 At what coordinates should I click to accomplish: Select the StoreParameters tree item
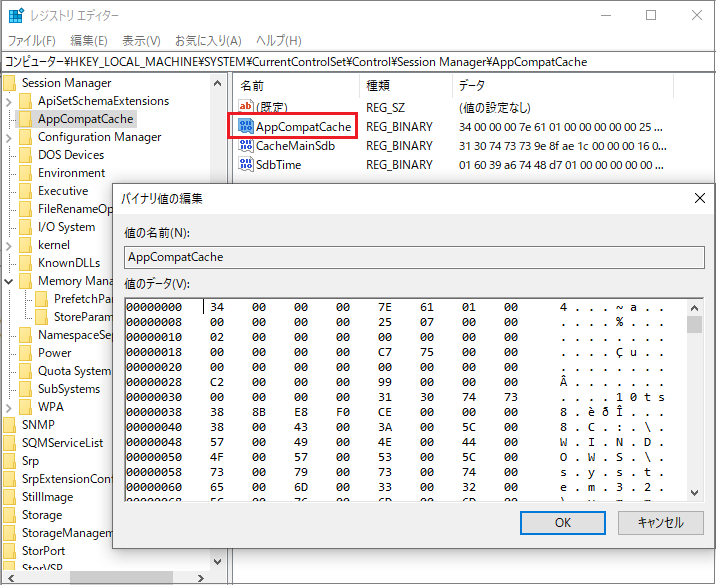click(83, 317)
